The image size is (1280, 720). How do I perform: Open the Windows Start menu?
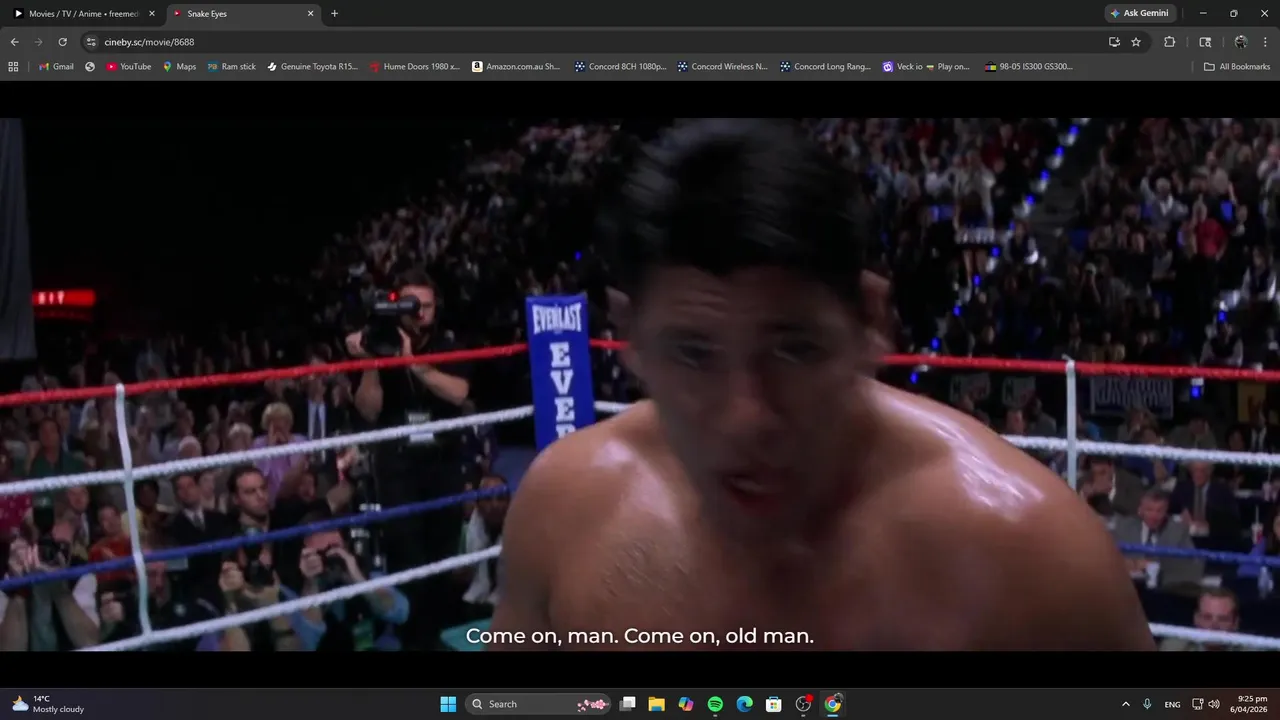pyautogui.click(x=448, y=704)
